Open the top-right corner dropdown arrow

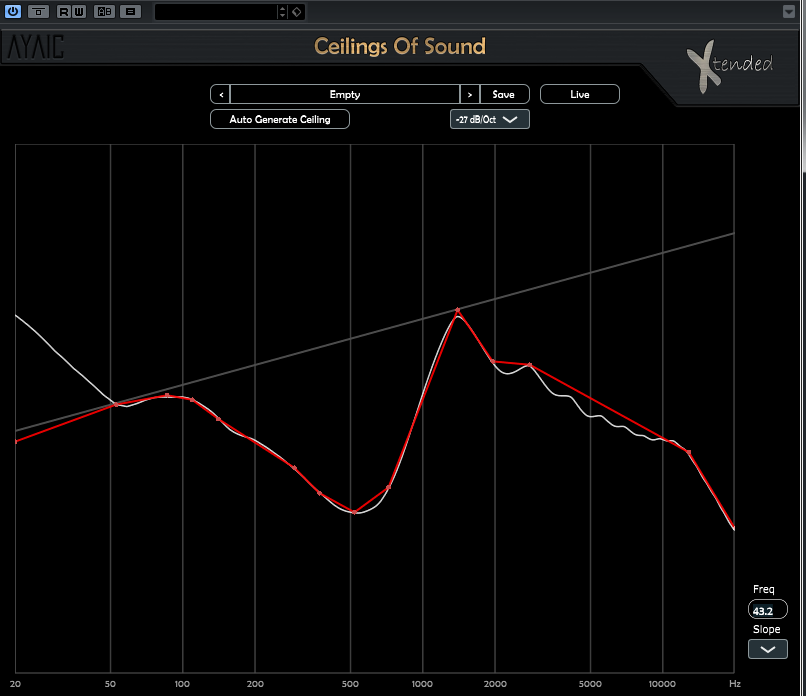coord(789,12)
